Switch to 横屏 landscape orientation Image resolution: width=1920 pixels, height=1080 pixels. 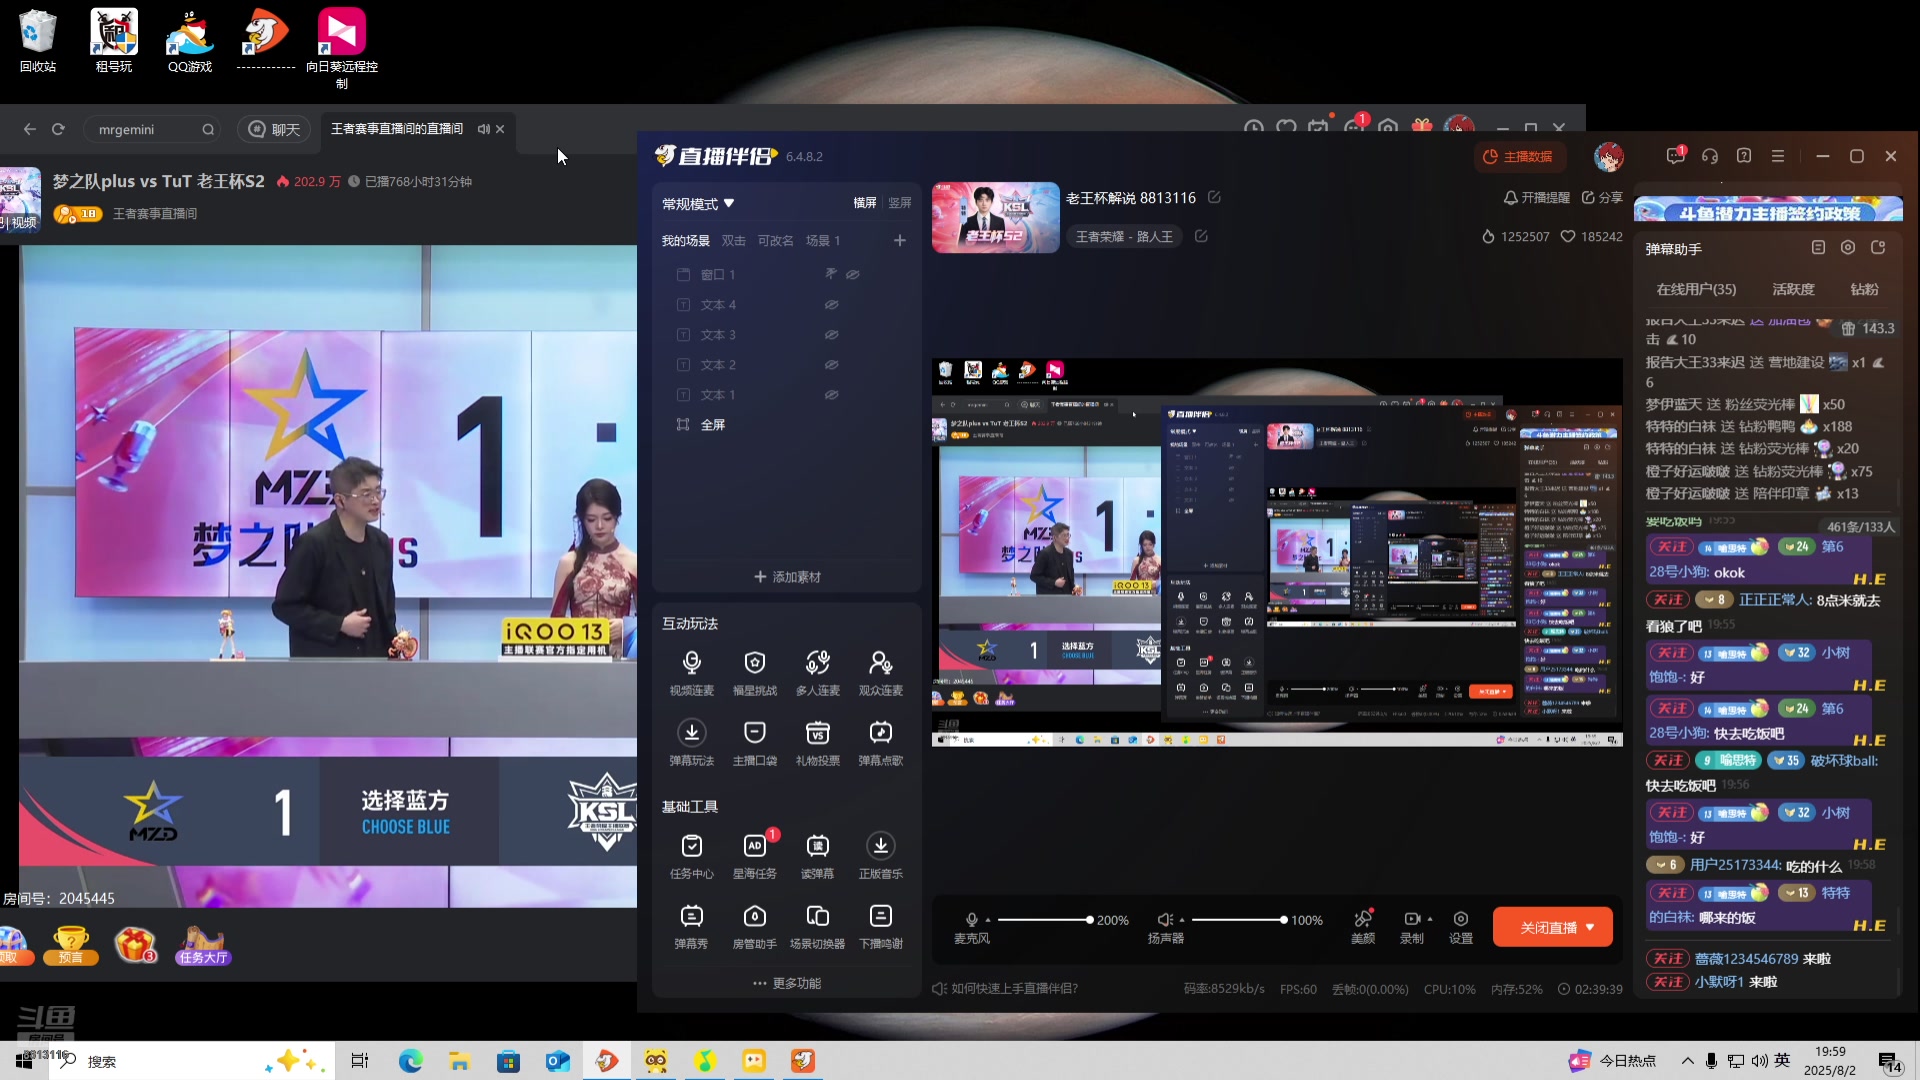865,203
